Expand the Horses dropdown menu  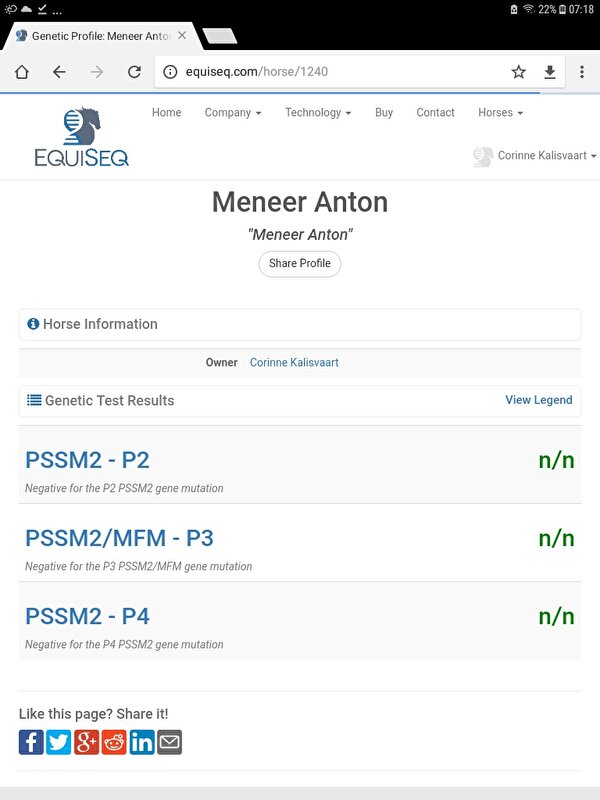tap(500, 113)
